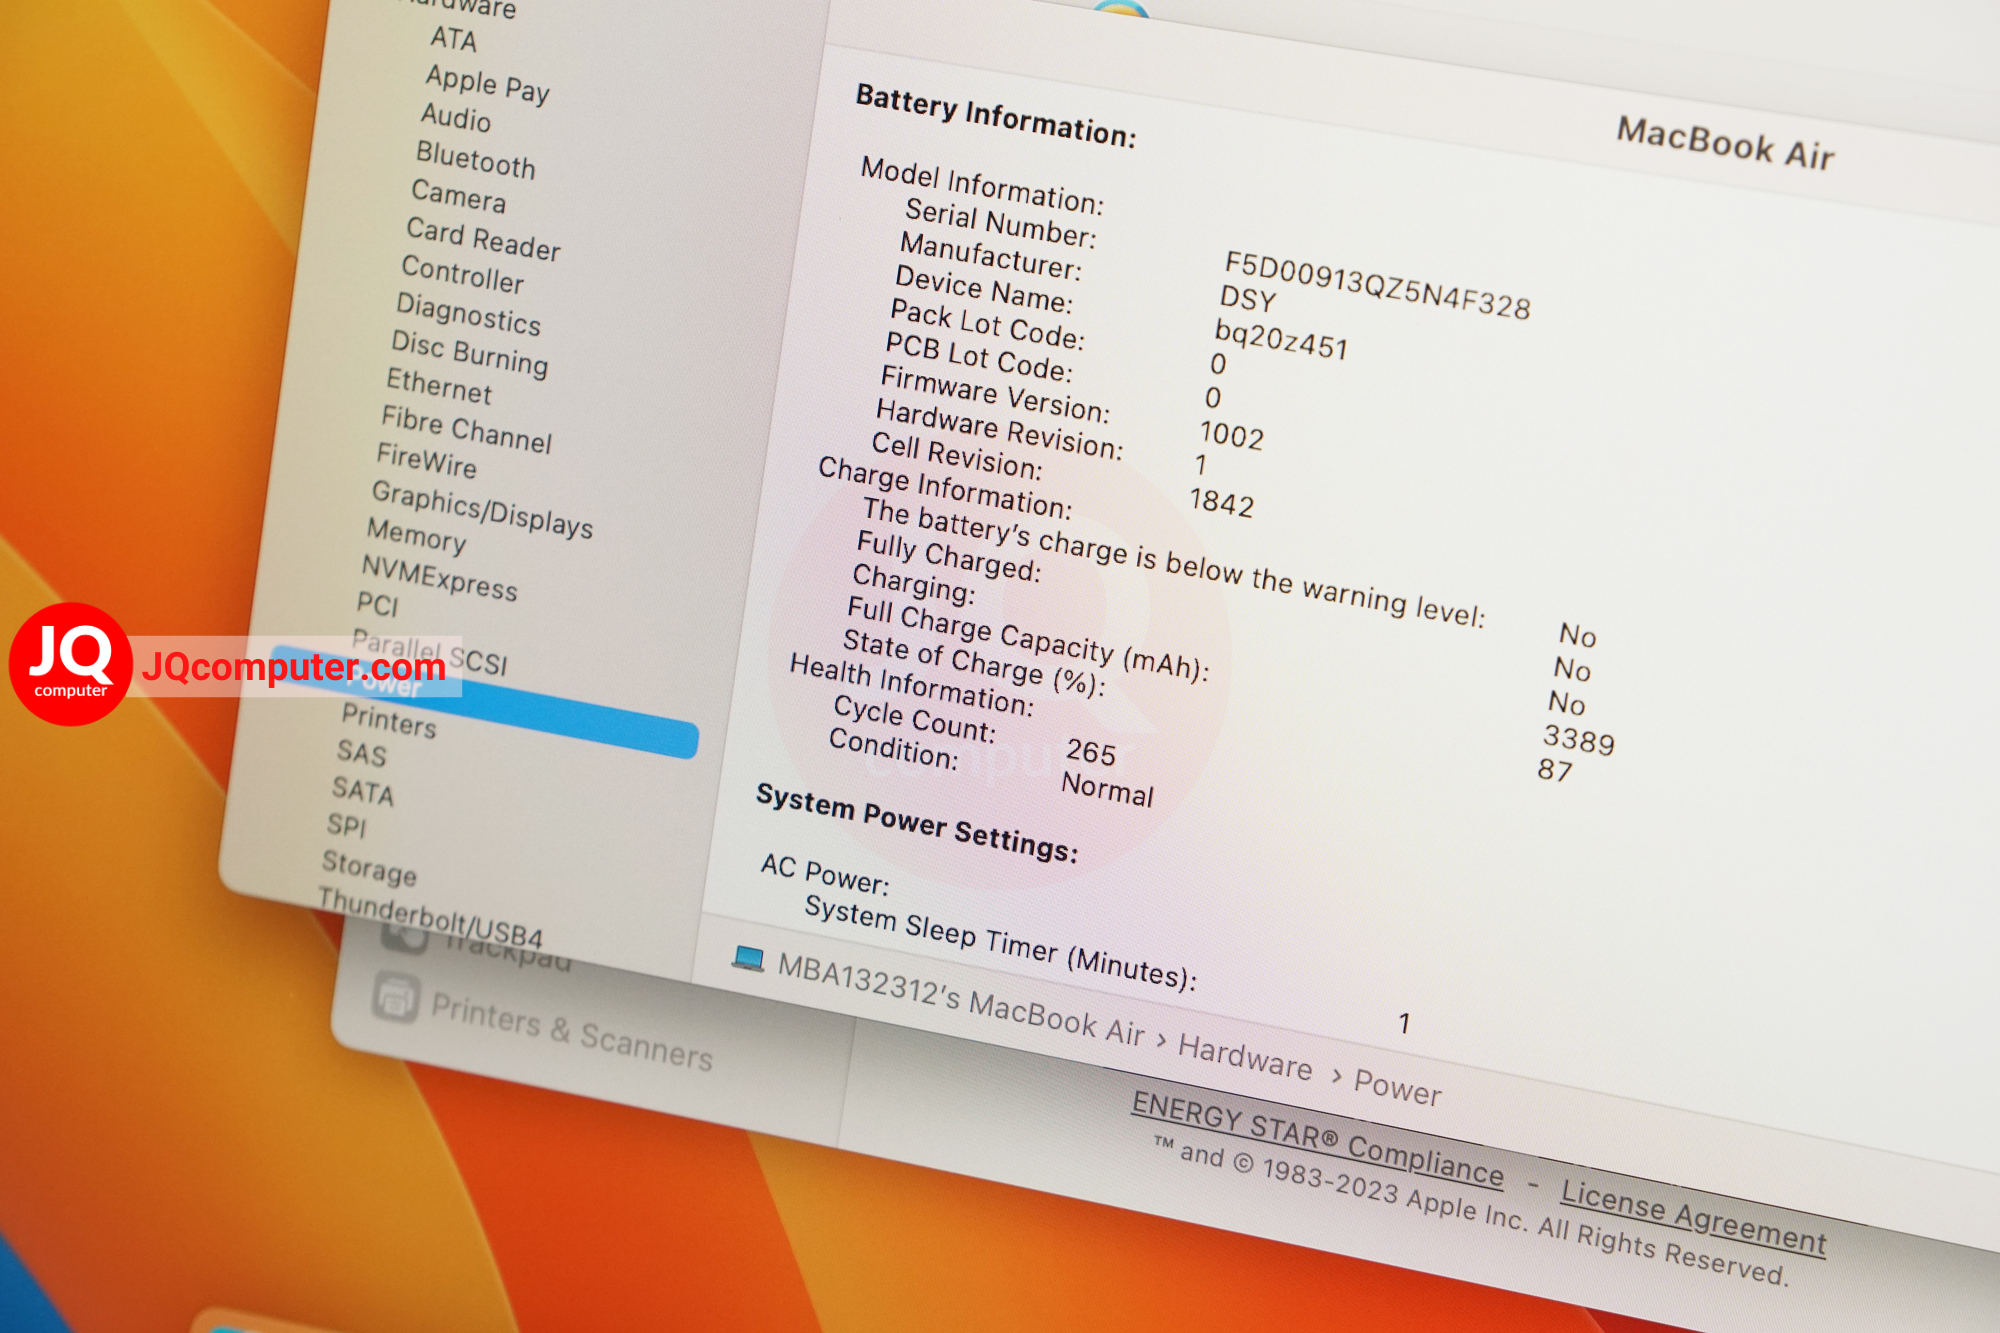Click device name bq20z451
This screenshot has width=2000, height=1333.
coord(1282,339)
